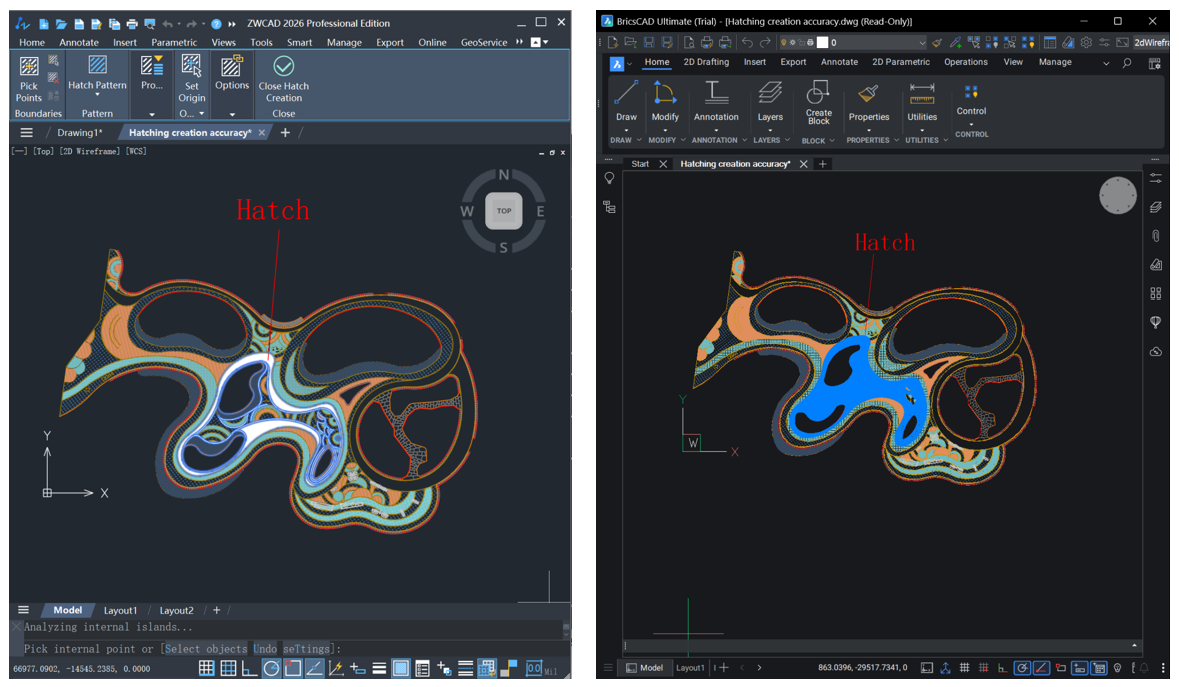Click Undo option in ZWCAD command line
The width and height of the screenshot is (1179, 687).
click(x=265, y=649)
